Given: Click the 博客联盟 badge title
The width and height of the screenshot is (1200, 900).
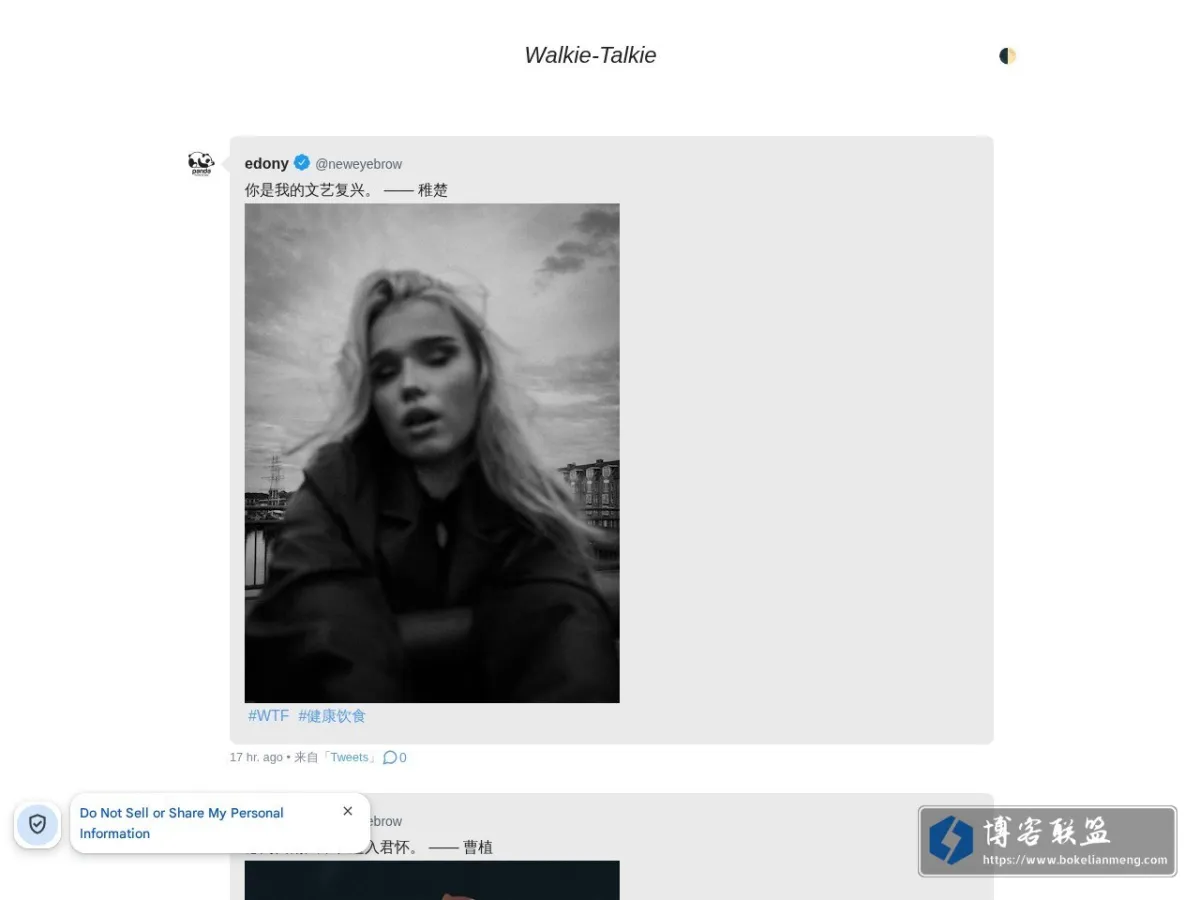Looking at the screenshot, I should pyautogui.click(x=1046, y=831).
